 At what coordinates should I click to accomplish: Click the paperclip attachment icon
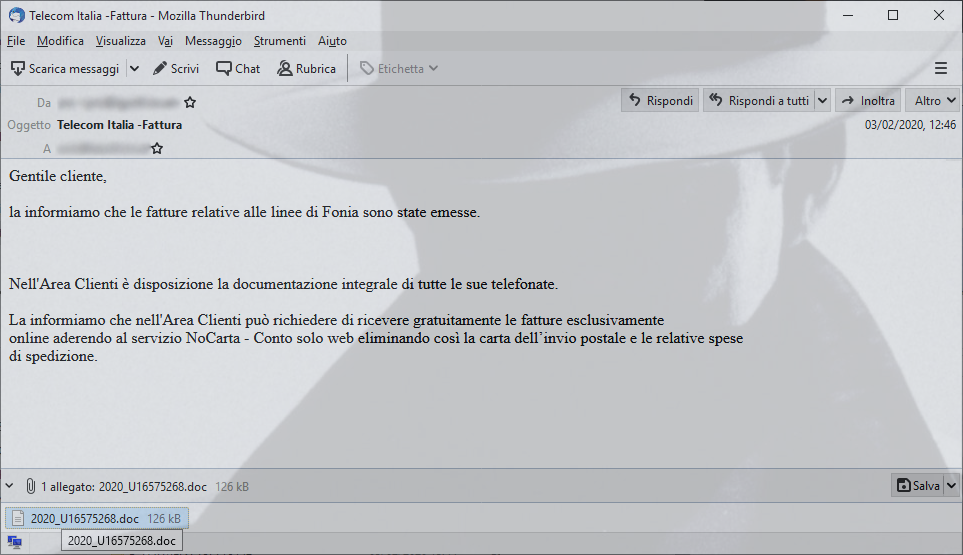click(30, 486)
